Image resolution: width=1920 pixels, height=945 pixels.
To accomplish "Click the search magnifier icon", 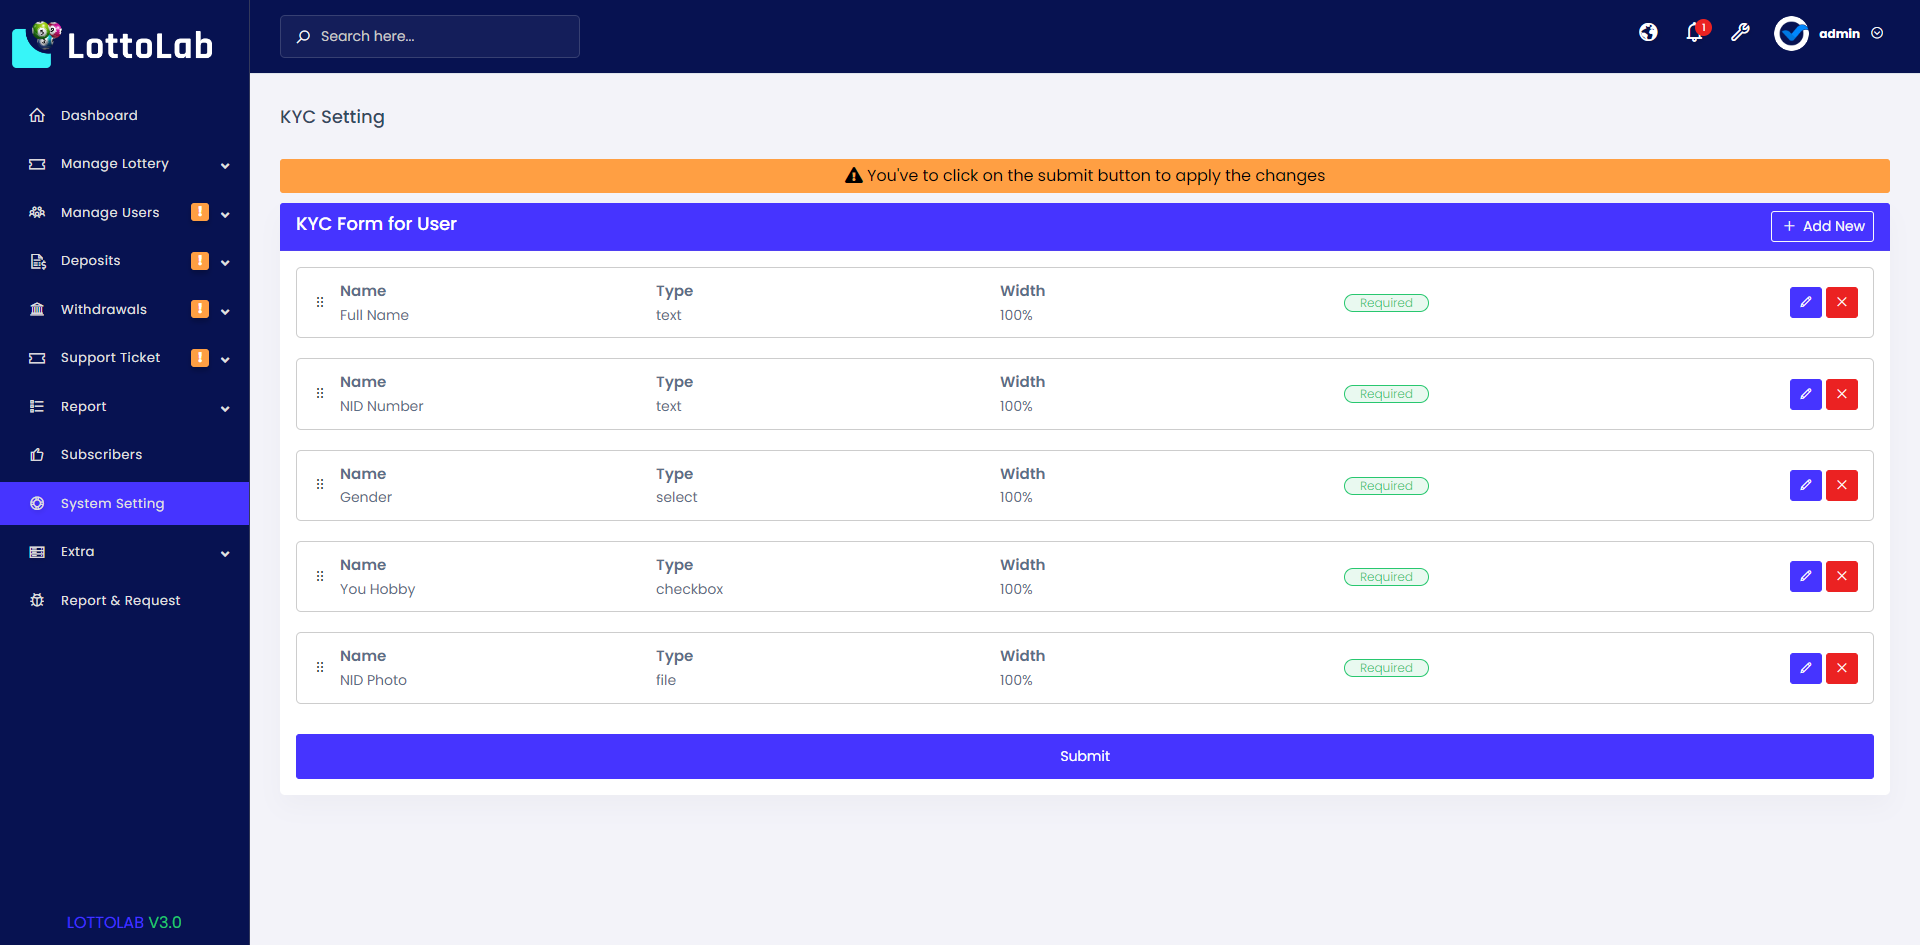I will [x=303, y=36].
